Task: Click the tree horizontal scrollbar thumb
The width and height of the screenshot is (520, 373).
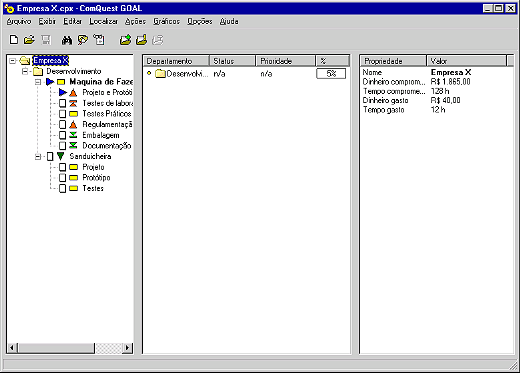Action: click(x=56, y=348)
